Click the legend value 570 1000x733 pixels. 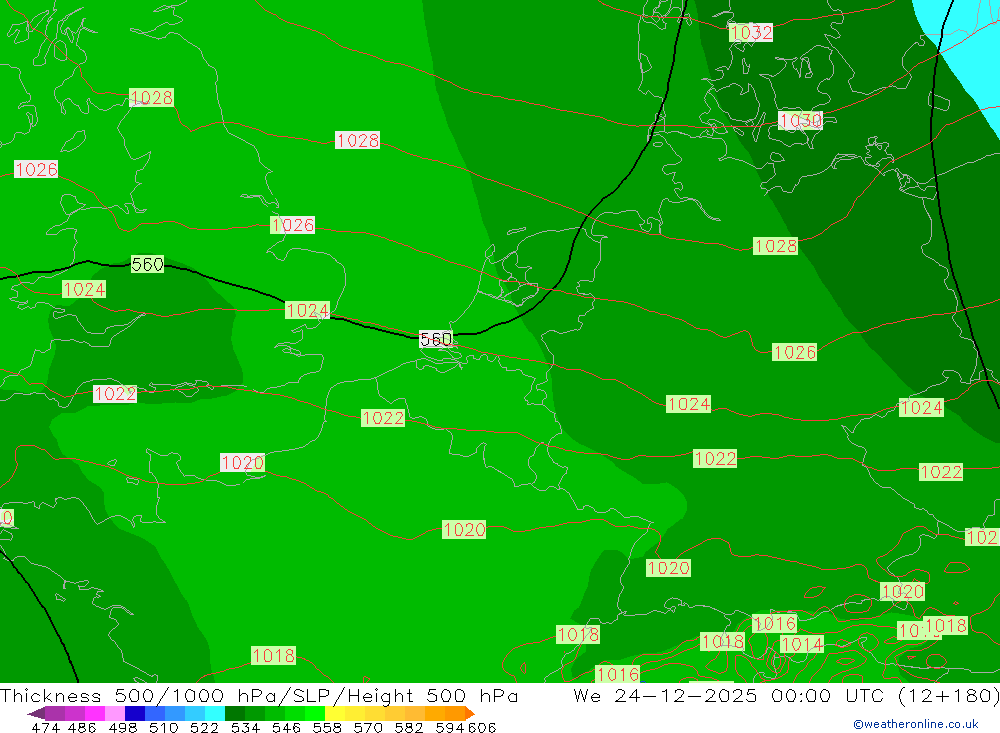click(x=367, y=727)
